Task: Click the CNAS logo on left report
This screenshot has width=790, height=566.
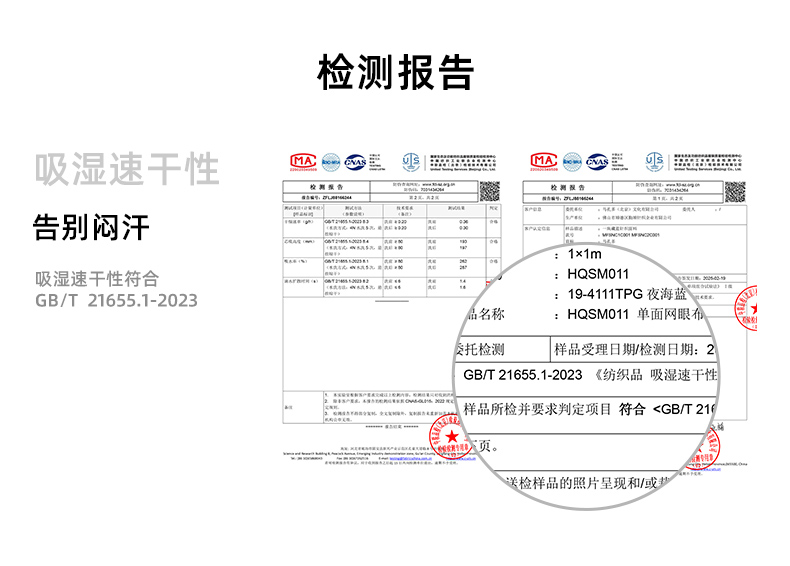Action: [355, 162]
